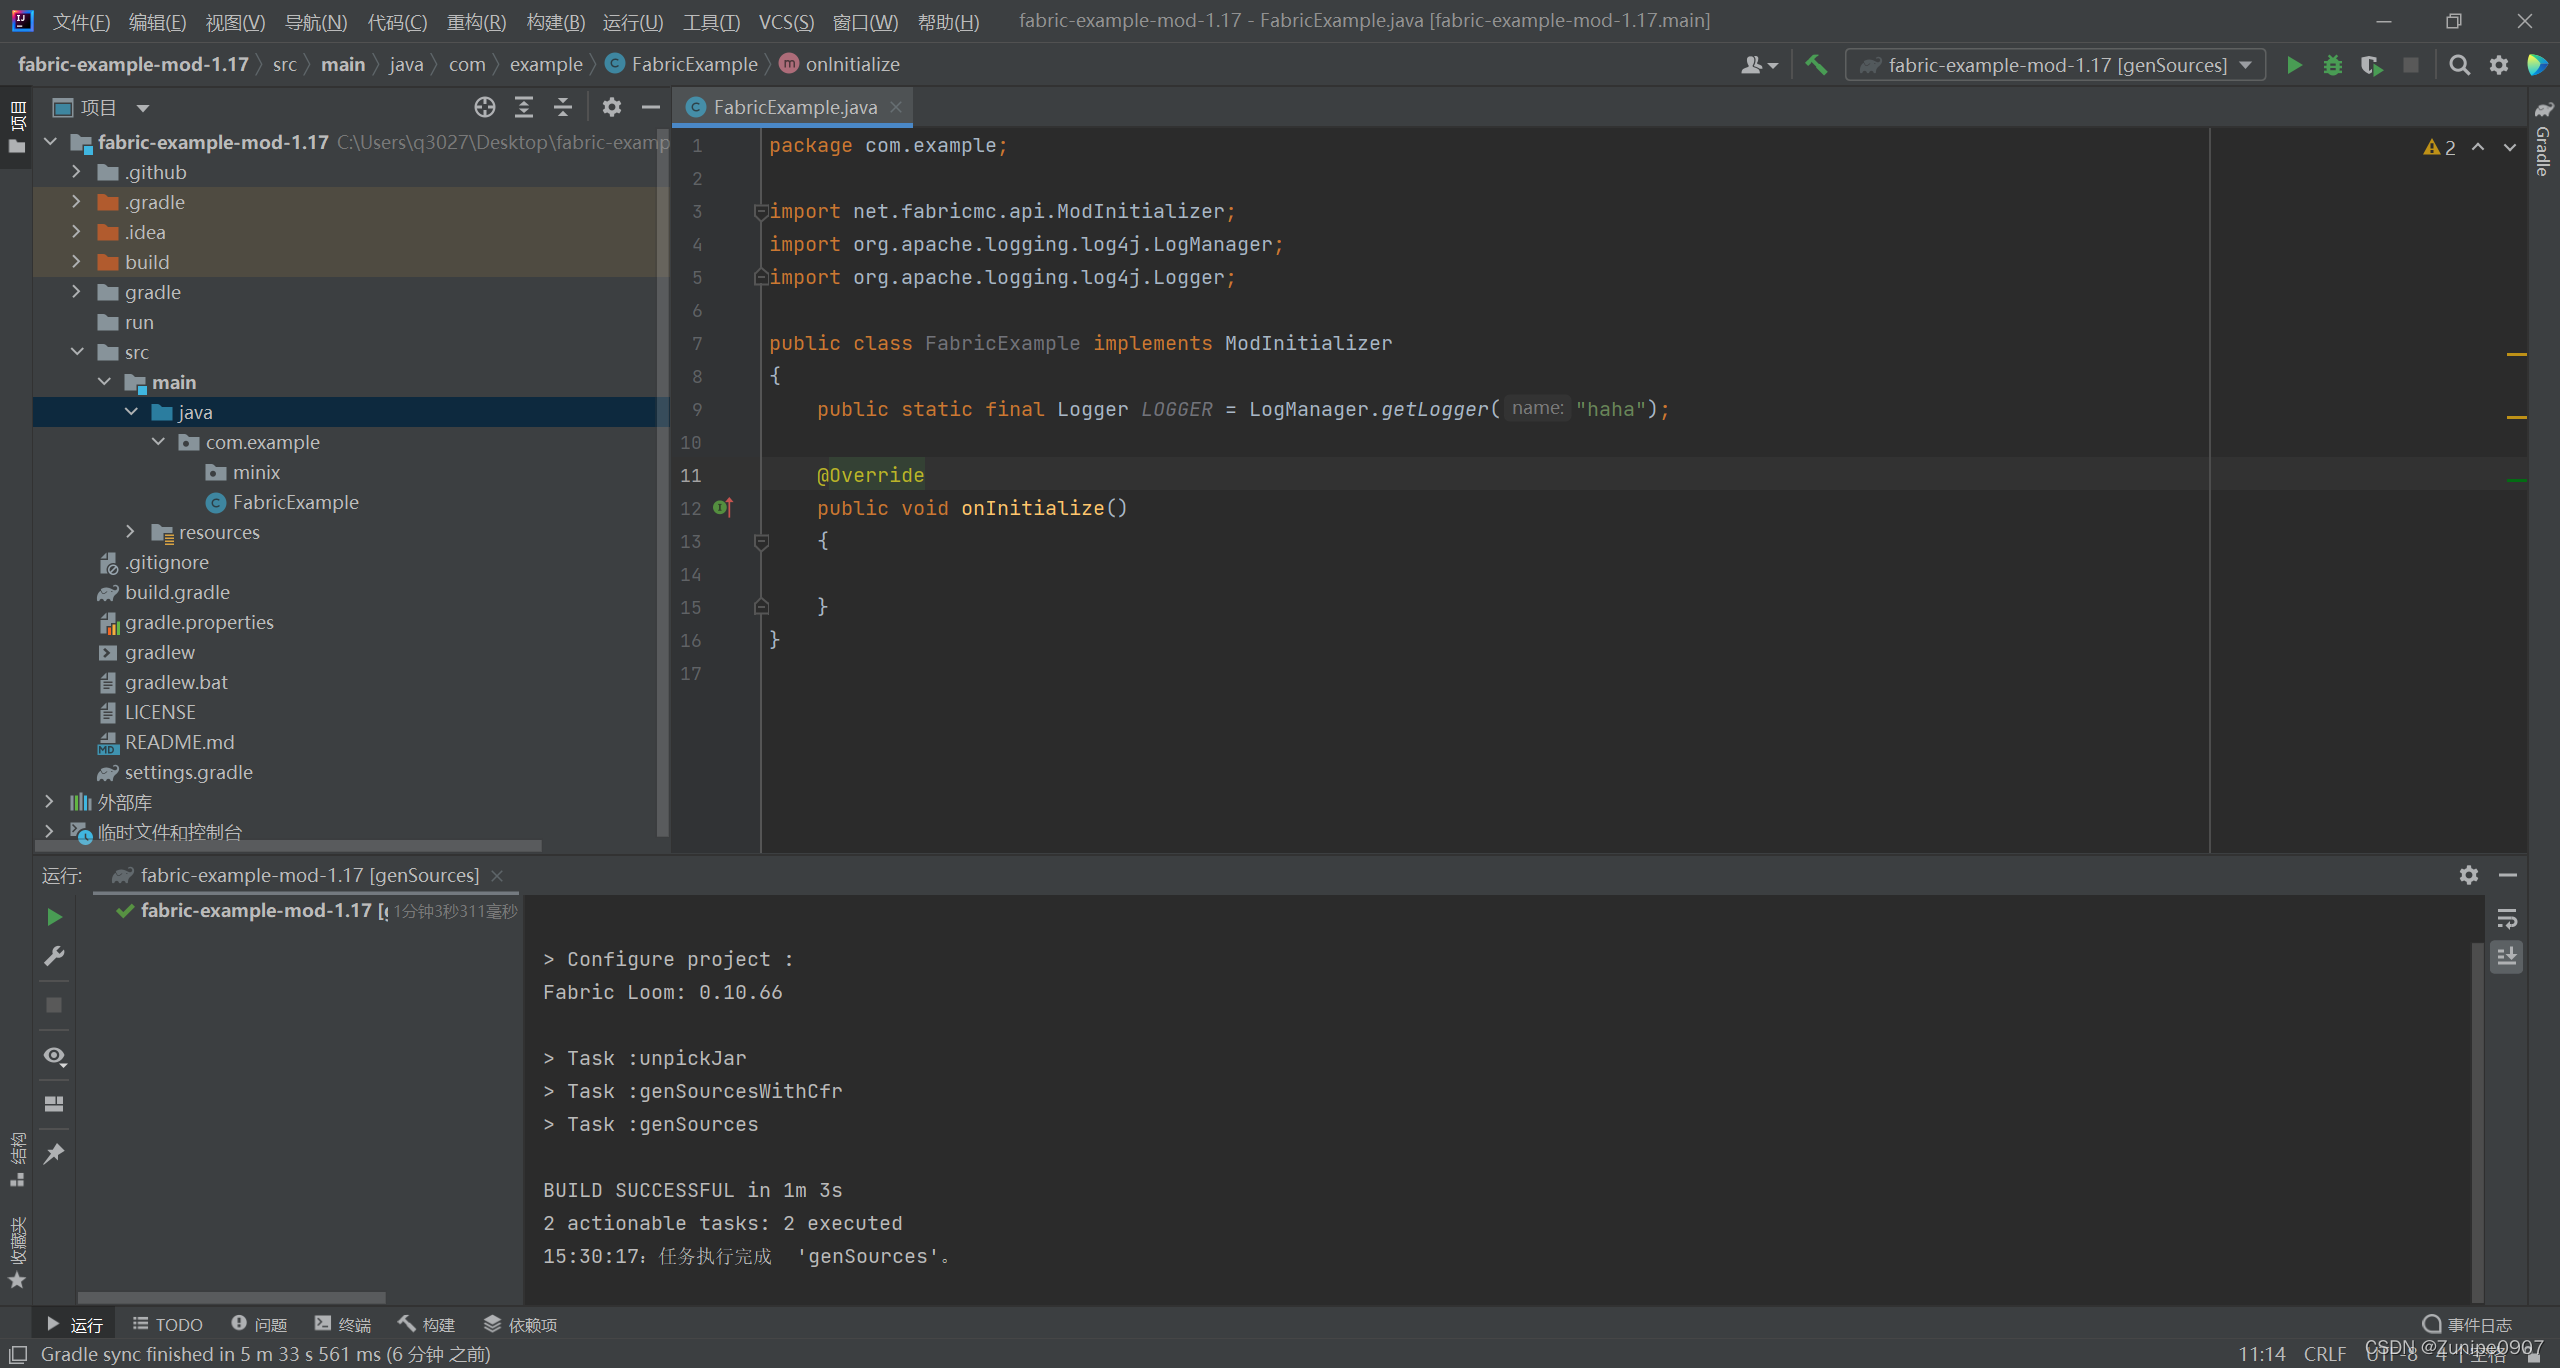This screenshot has height=1368, width=2560.
Task: Rerun the Gradle task in Run panel
Action: click(x=54, y=917)
